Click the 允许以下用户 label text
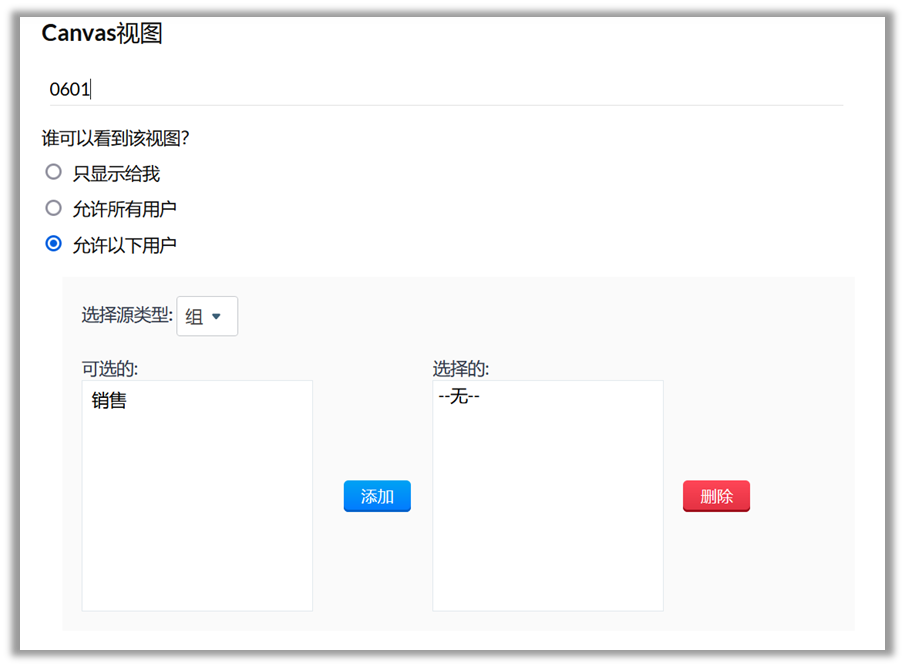905x667 pixels. pyautogui.click(x=125, y=245)
